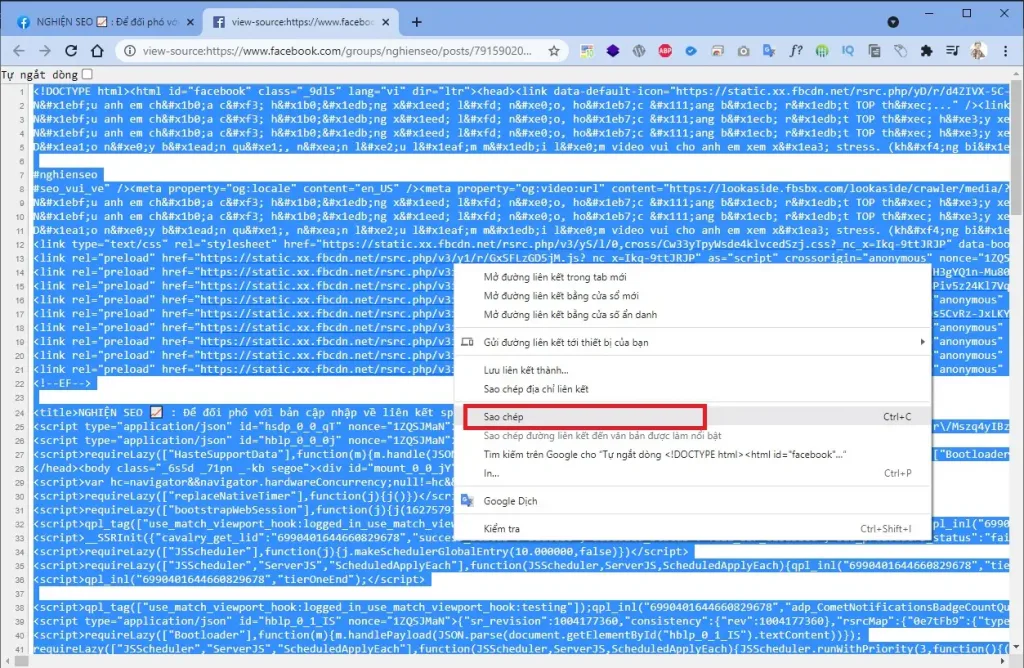The width and height of the screenshot is (1024, 668).
Task: Go forward with the forward arrow
Action: (x=44, y=50)
